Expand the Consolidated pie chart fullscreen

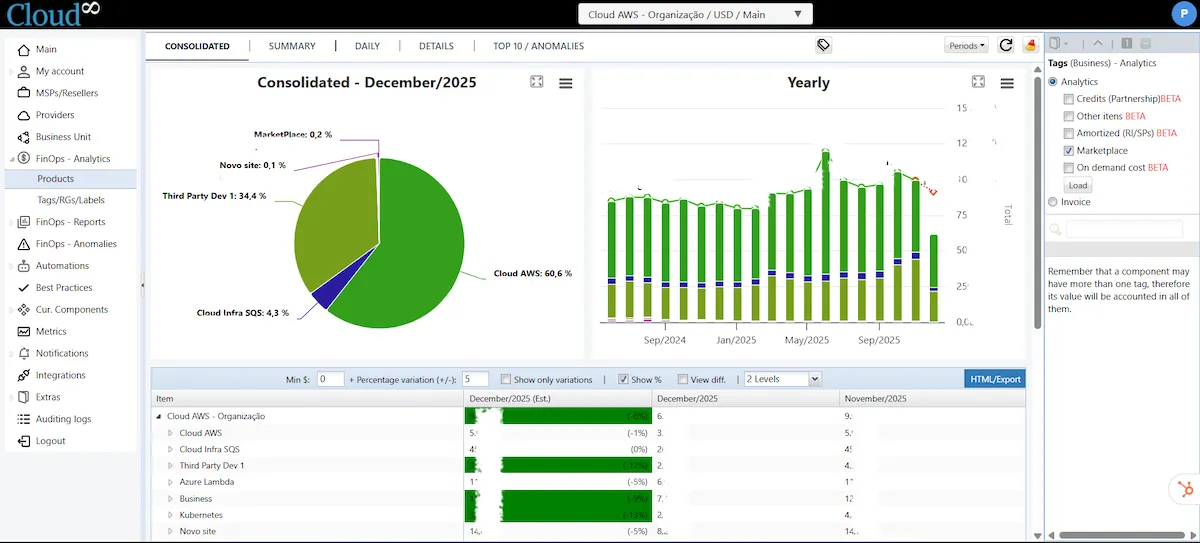(537, 82)
